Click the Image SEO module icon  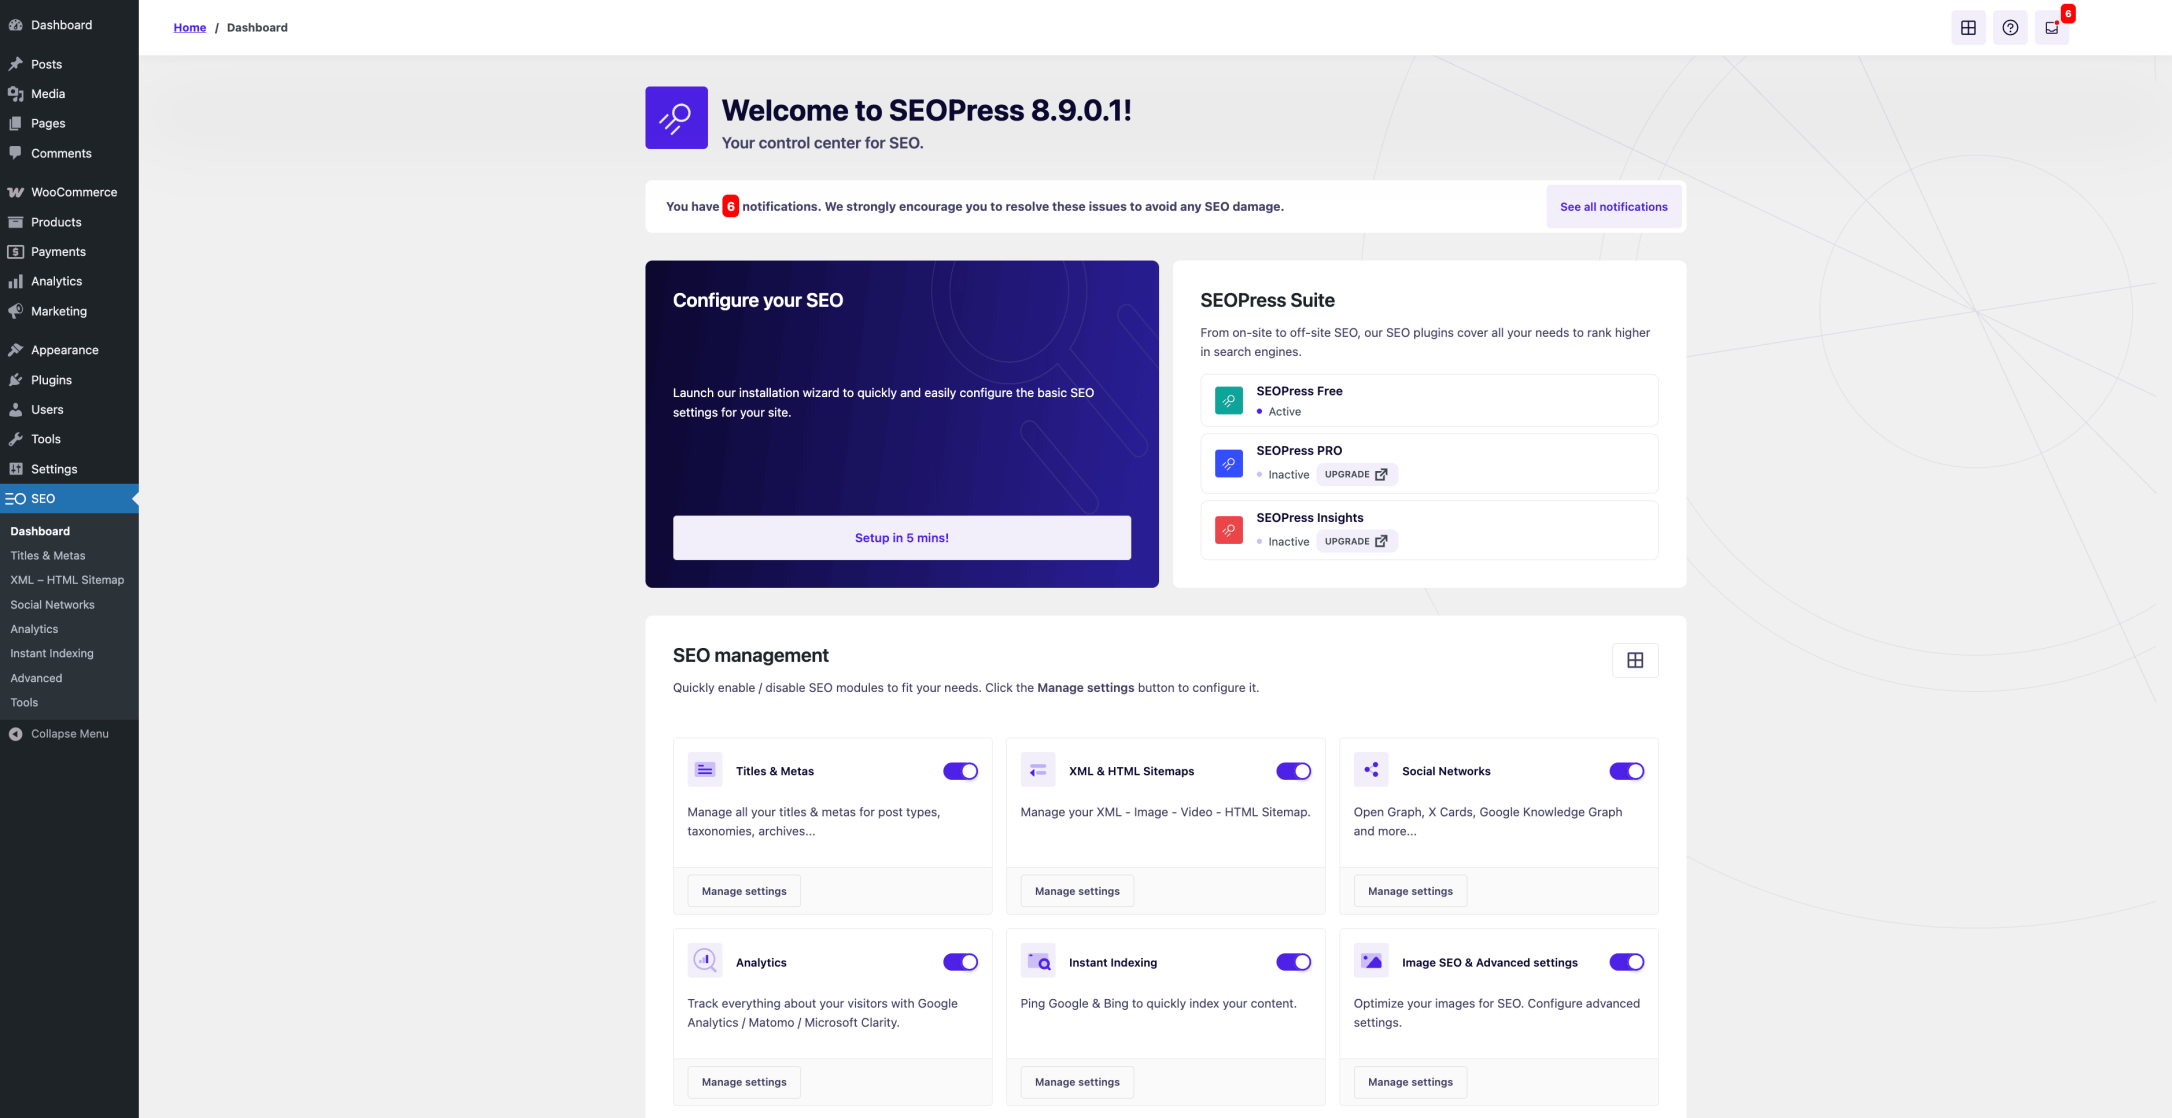click(x=1371, y=962)
